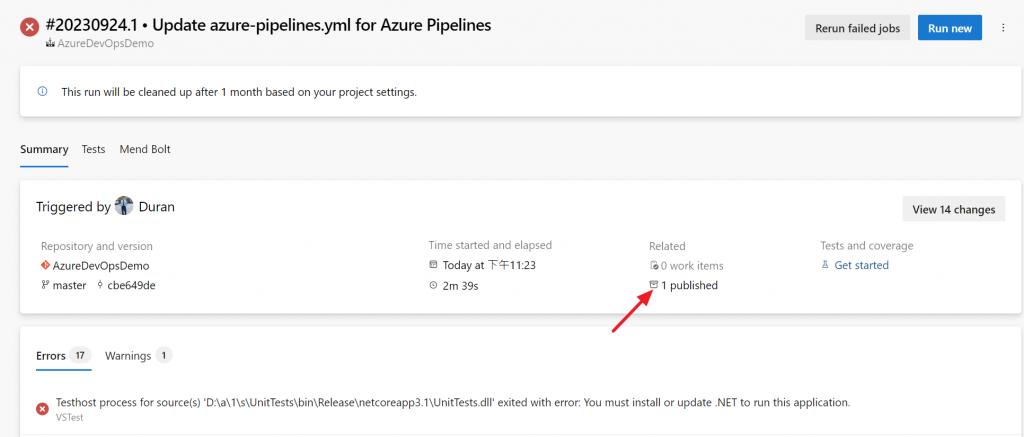Click the failed run status icon

pos(31,27)
